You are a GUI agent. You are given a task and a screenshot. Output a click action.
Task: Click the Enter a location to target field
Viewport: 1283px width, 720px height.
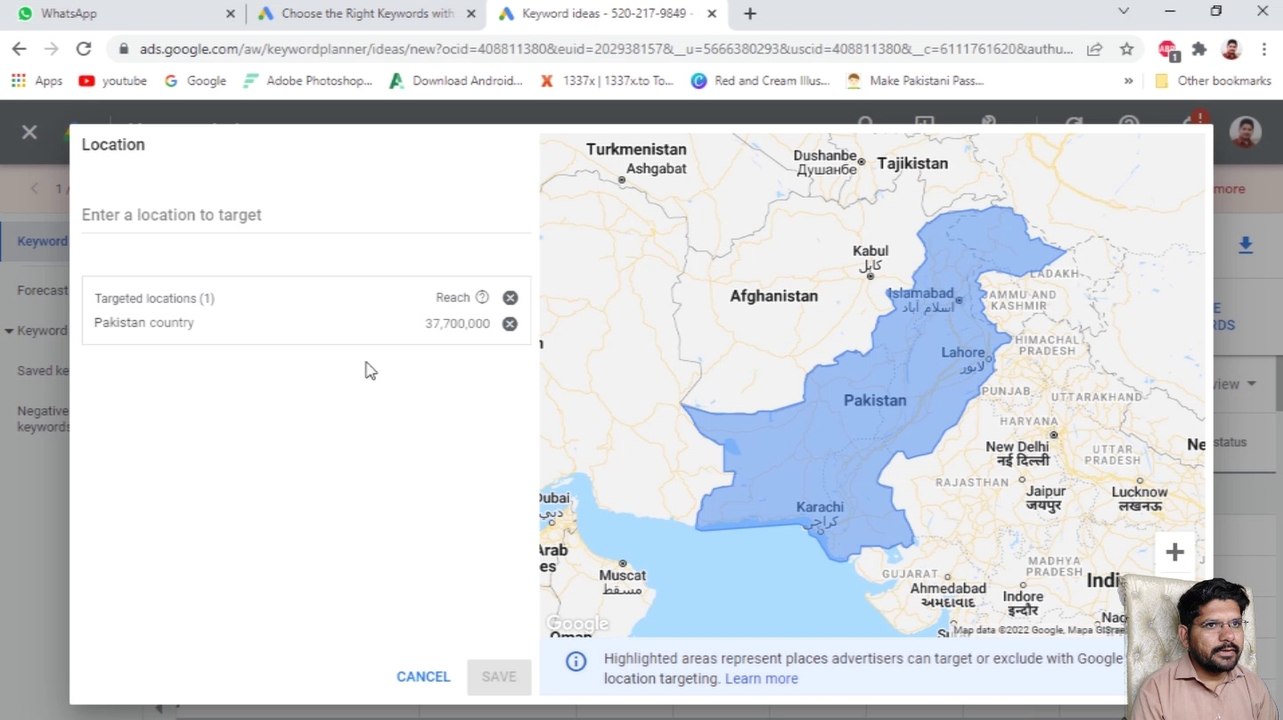[x=306, y=215]
